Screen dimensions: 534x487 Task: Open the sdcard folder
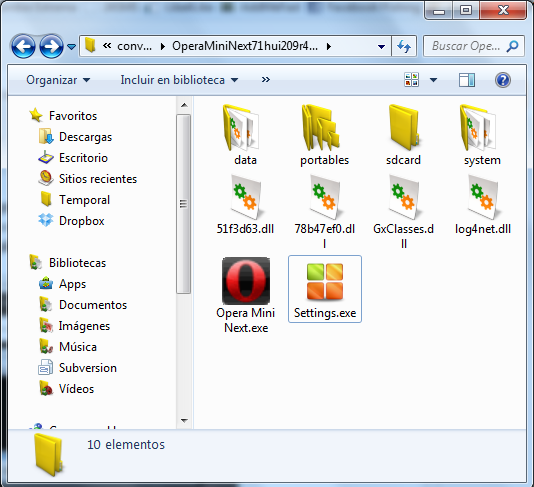coord(403,136)
